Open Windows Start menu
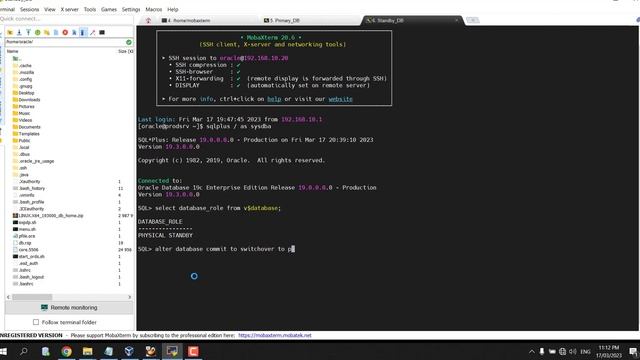 (3, 351)
